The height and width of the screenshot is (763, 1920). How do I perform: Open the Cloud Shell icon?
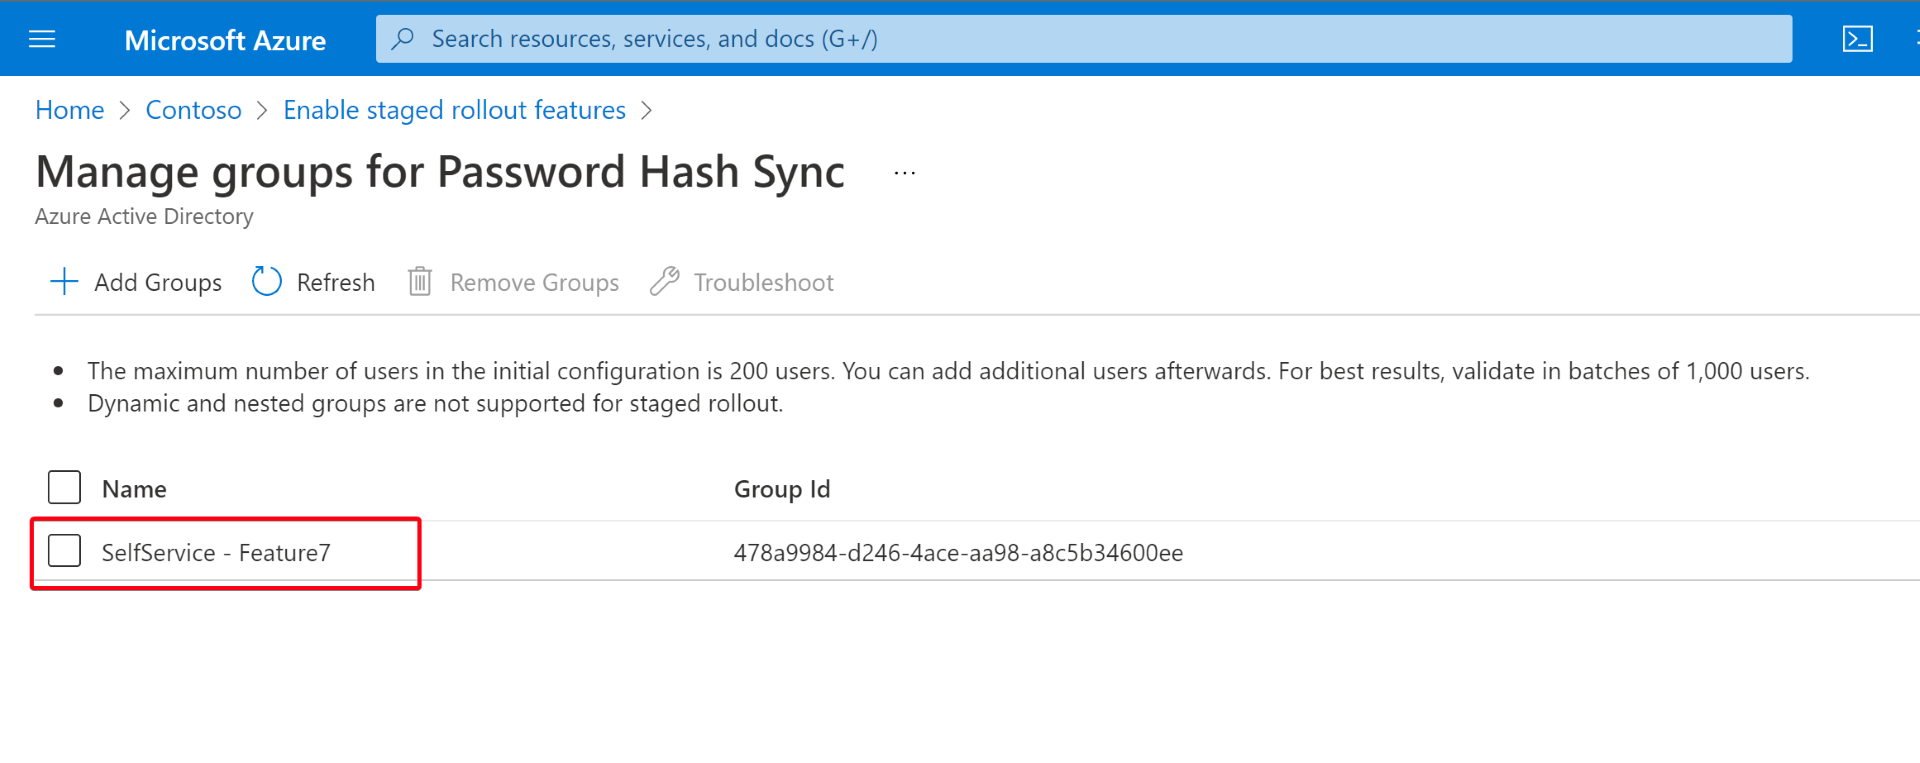(x=1857, y=39)
